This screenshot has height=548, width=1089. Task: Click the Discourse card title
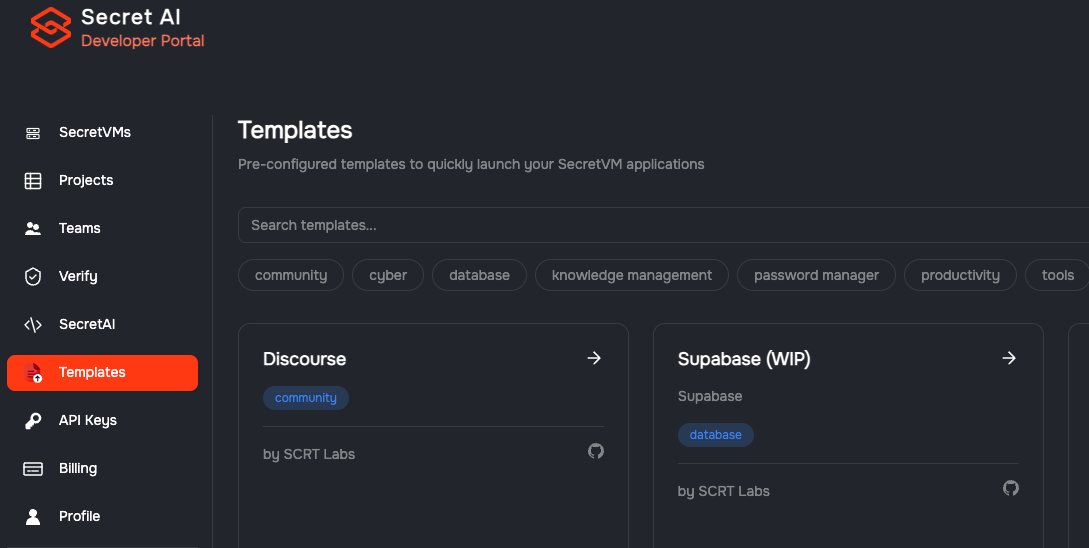(304, 359)
